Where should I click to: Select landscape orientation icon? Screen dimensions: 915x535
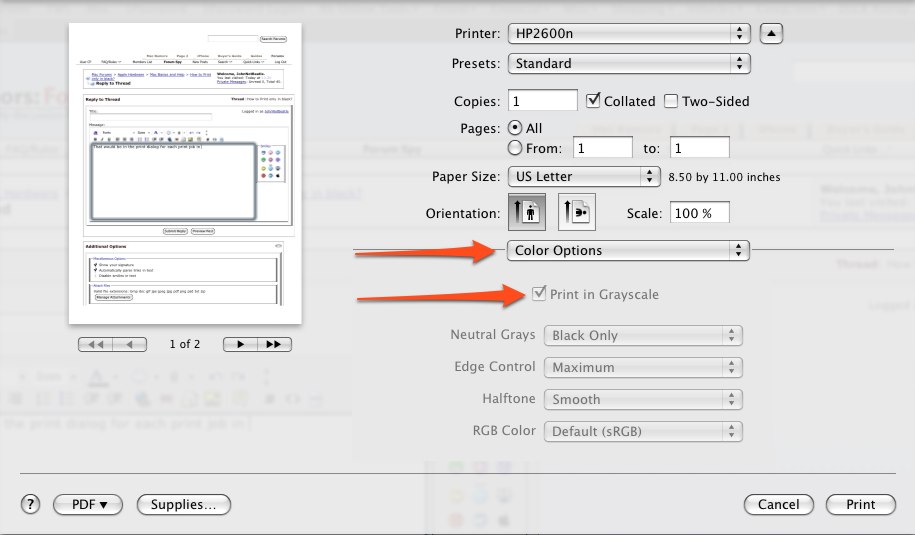(577, 212)
